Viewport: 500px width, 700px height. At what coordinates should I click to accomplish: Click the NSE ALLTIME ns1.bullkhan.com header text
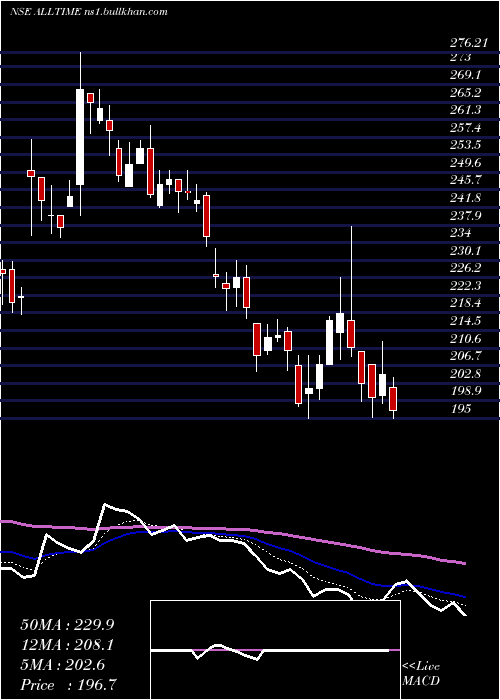tap(88, 12)
